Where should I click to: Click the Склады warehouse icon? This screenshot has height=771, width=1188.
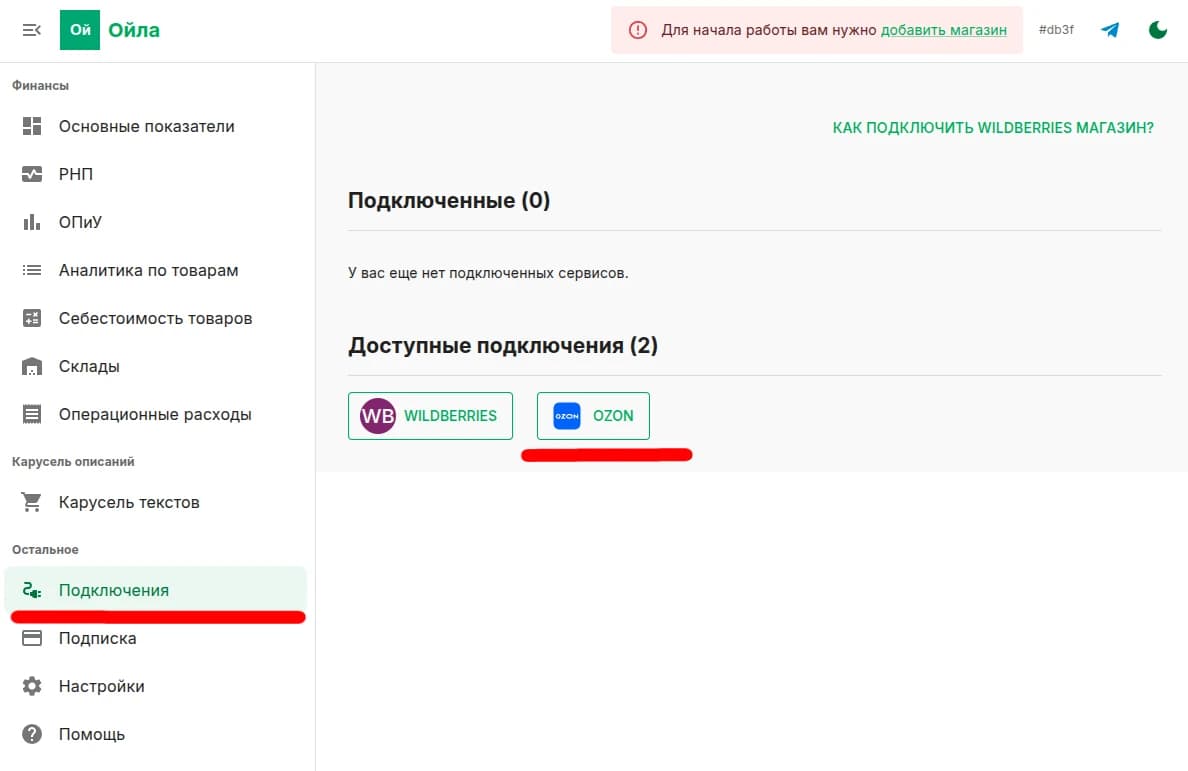31,366
